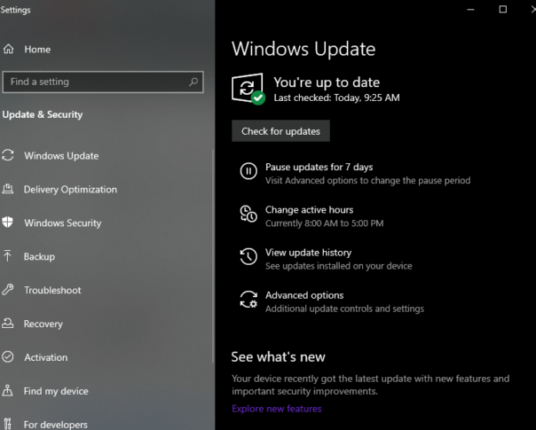Click the pause circle icon
This screenshot has height=430, width=536.
(249, 171)
